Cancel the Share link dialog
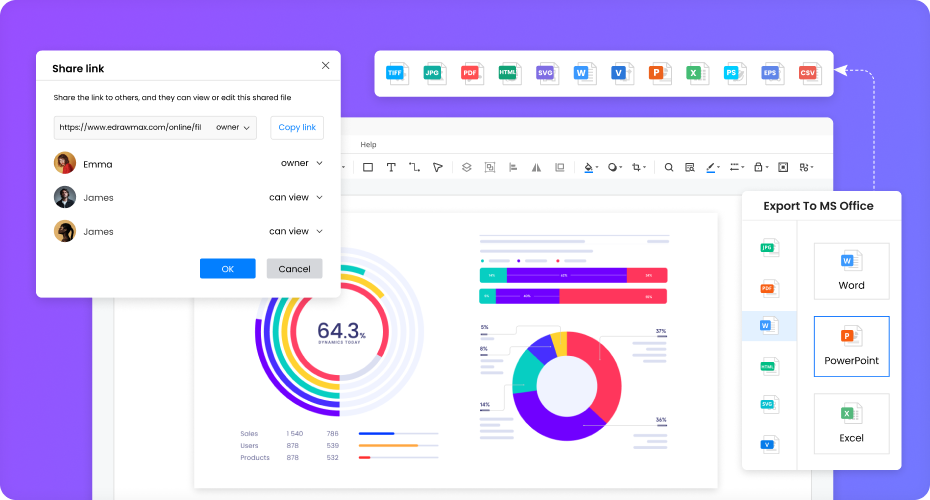The height and width of the screenshot is (500, 930). point(294,269)
